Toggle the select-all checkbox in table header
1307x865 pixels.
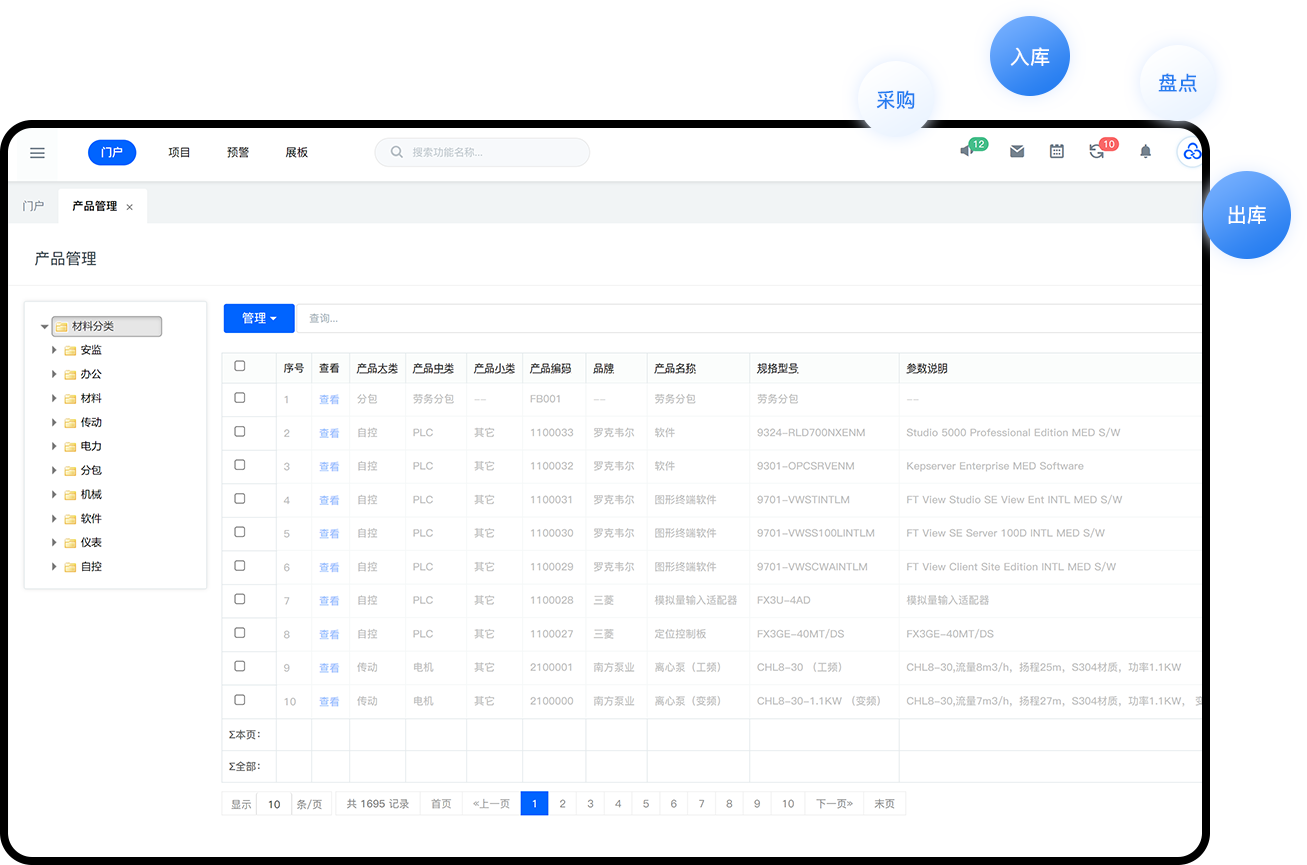pyautogui.click(x=240, y=366)
